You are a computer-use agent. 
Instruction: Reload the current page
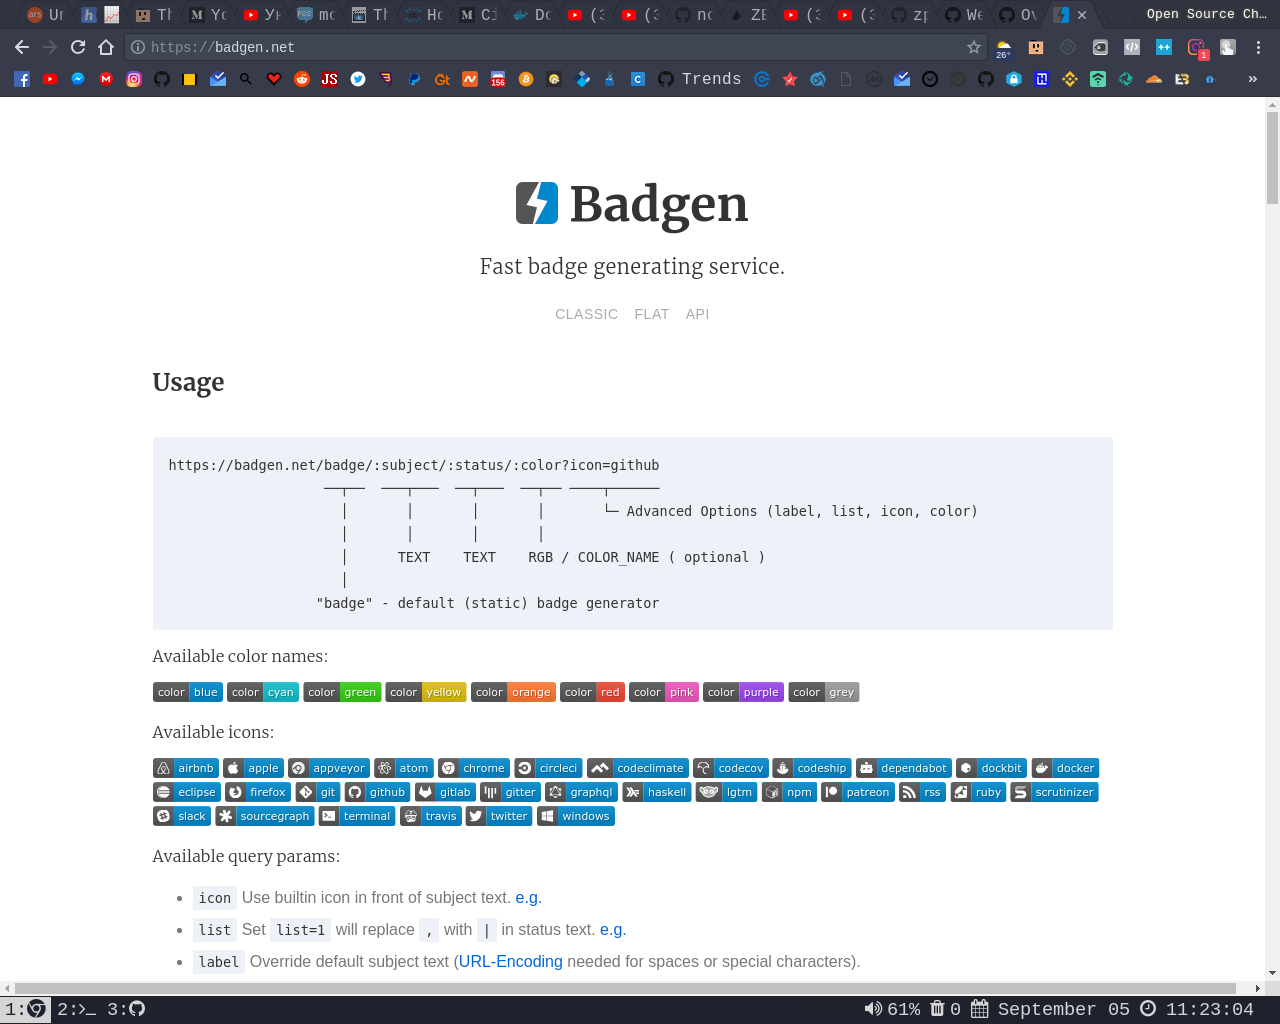click(78, 47)
